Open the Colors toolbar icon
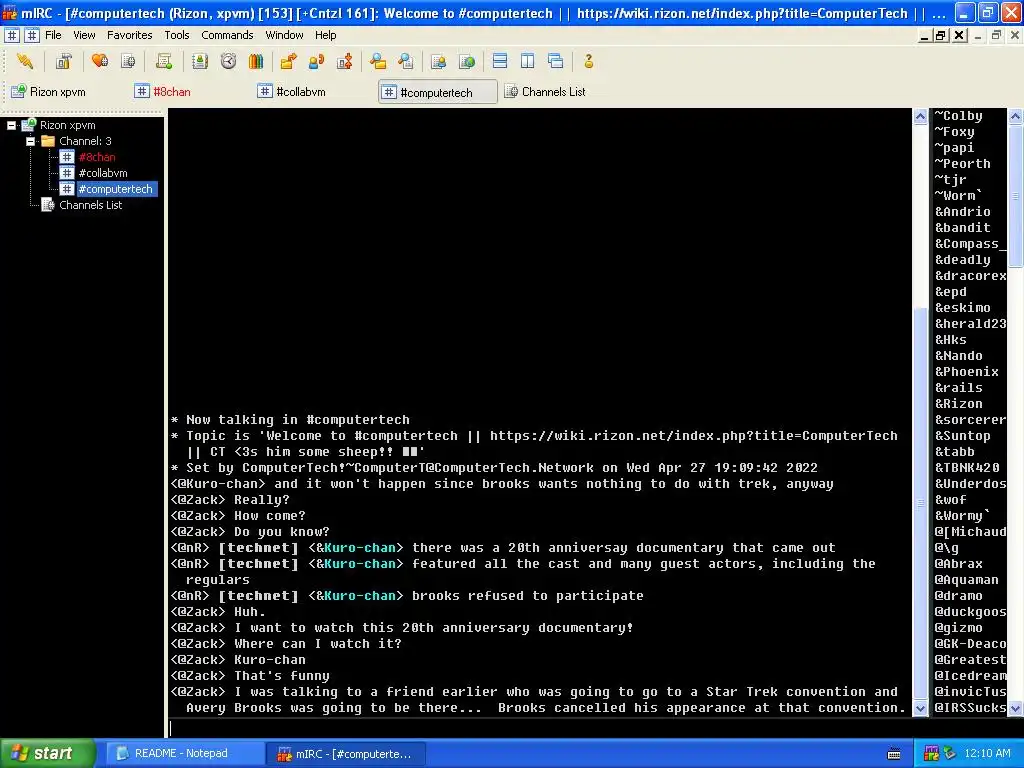 pyautogui.click(x=256, y=61)
